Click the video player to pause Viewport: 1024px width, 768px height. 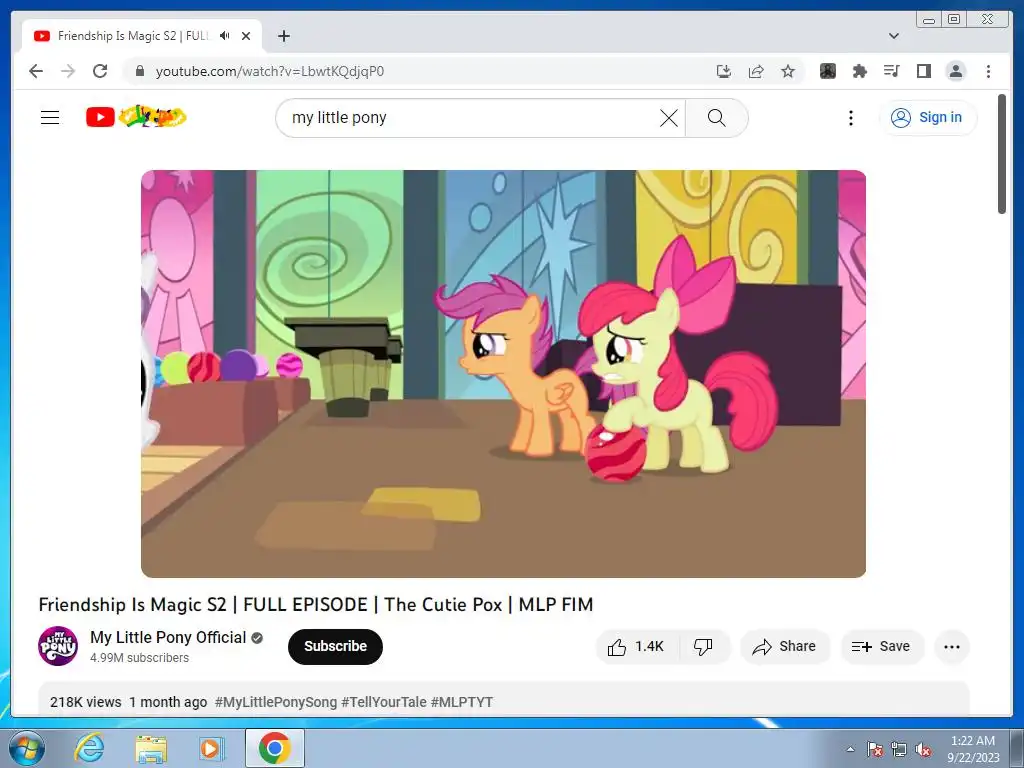coord(504,374)
